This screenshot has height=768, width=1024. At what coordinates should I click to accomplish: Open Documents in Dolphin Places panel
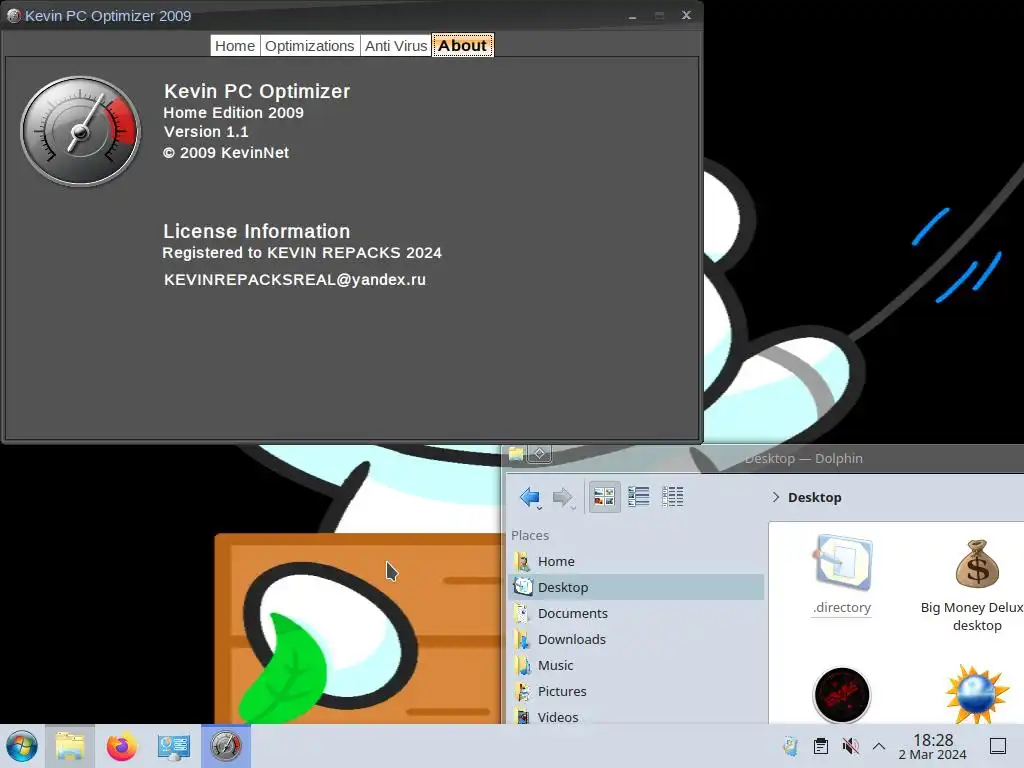(x=636, y=613)
